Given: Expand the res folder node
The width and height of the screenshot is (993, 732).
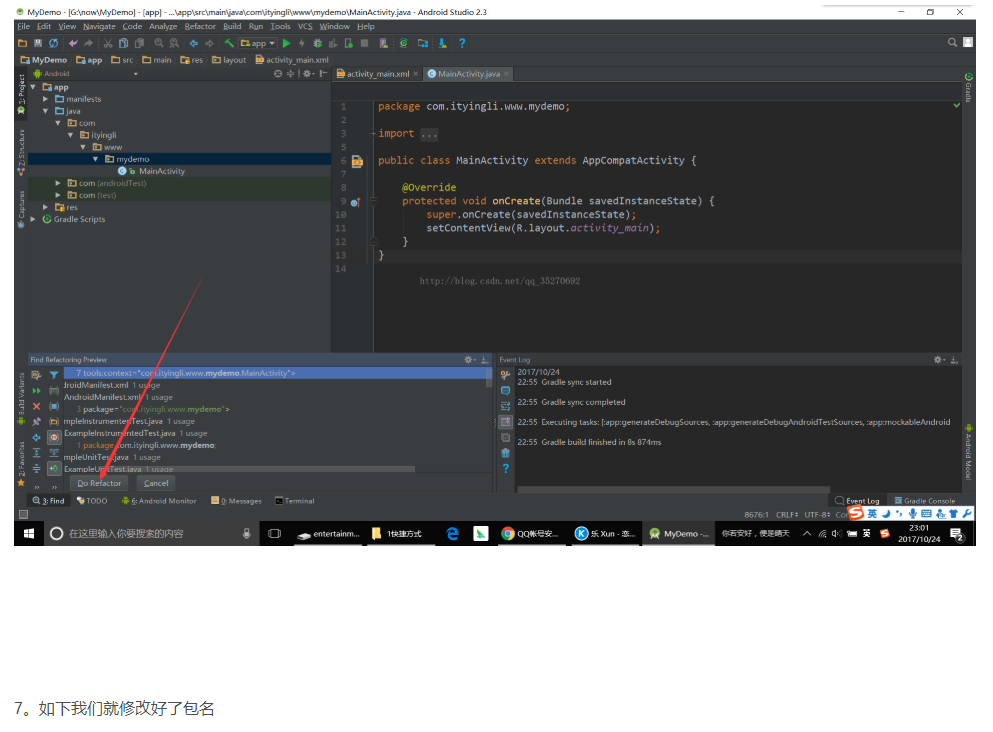Looking at the screenshot, I should pos(46,207).
